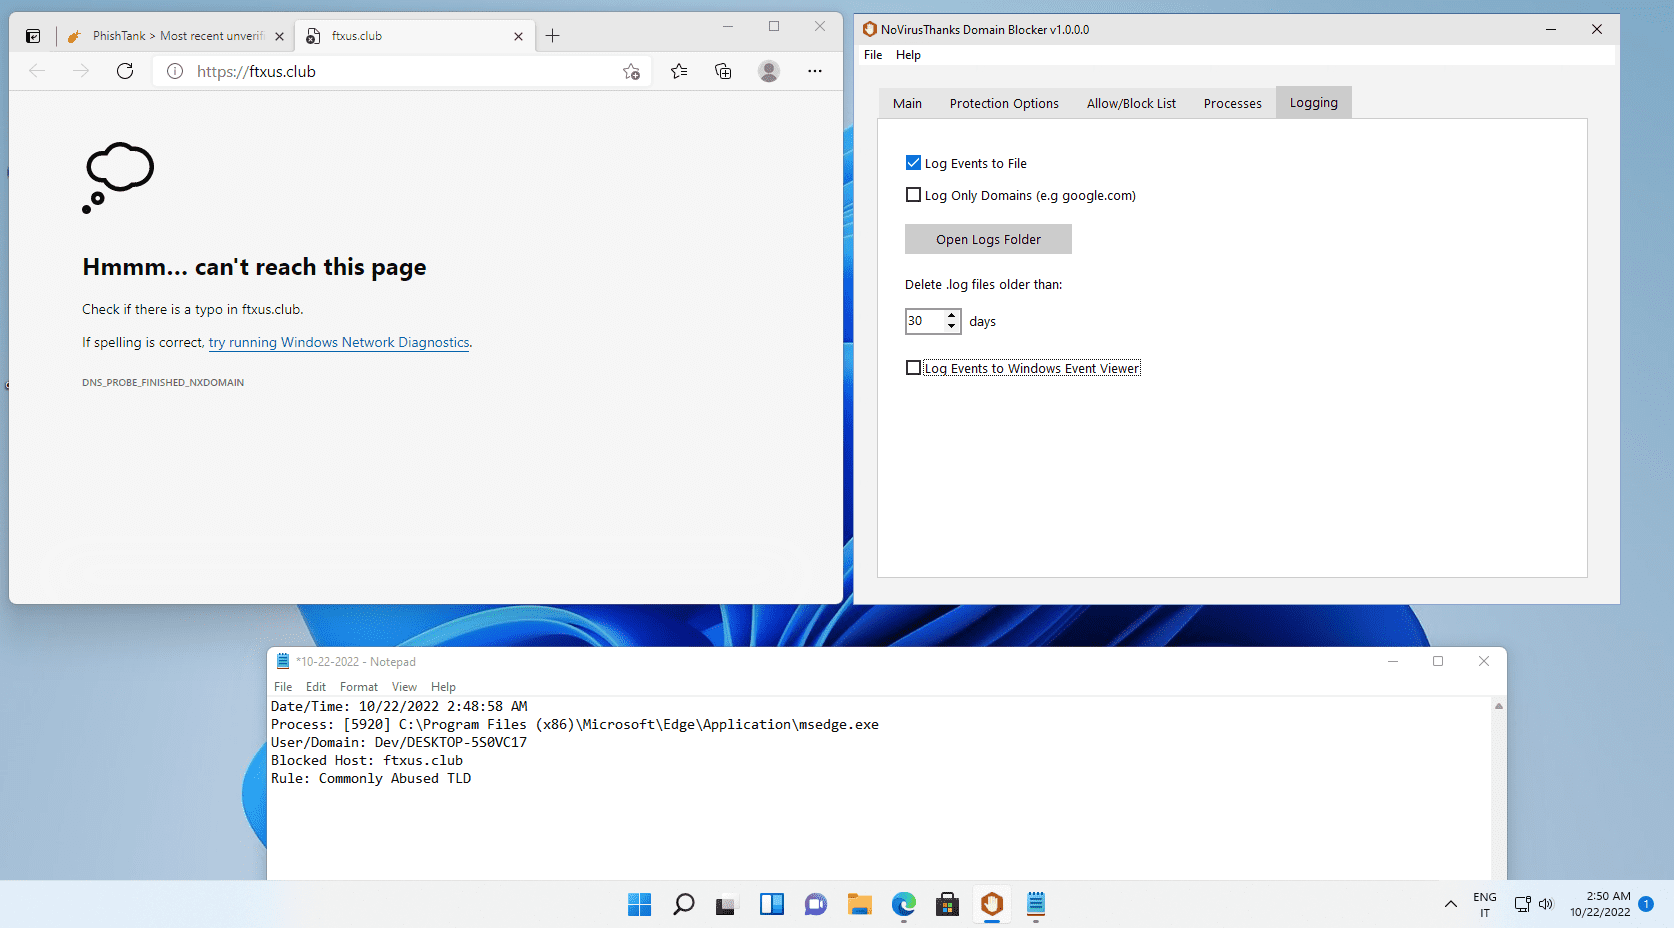This screenshot has height=928, width=1674.
Task: Refresh the ftxus.club page
Action: 125,71
